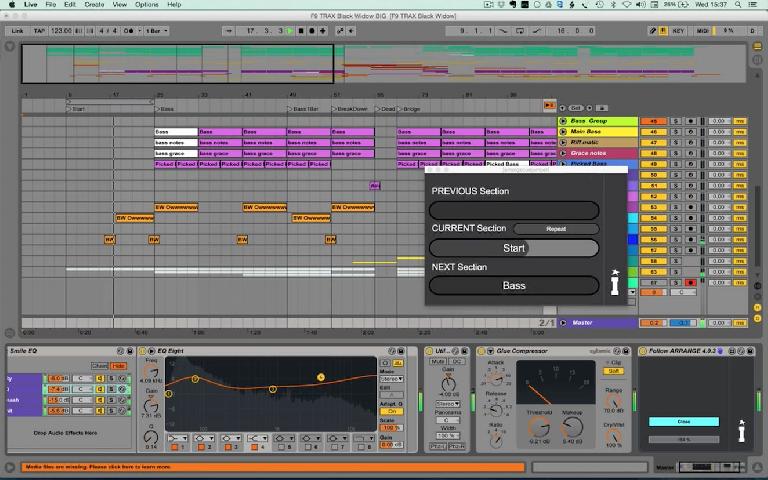Image resolution: width=768 pixels, height=480 pixels.
Task: Click the TAP tempo button
Action: [39, 30]
